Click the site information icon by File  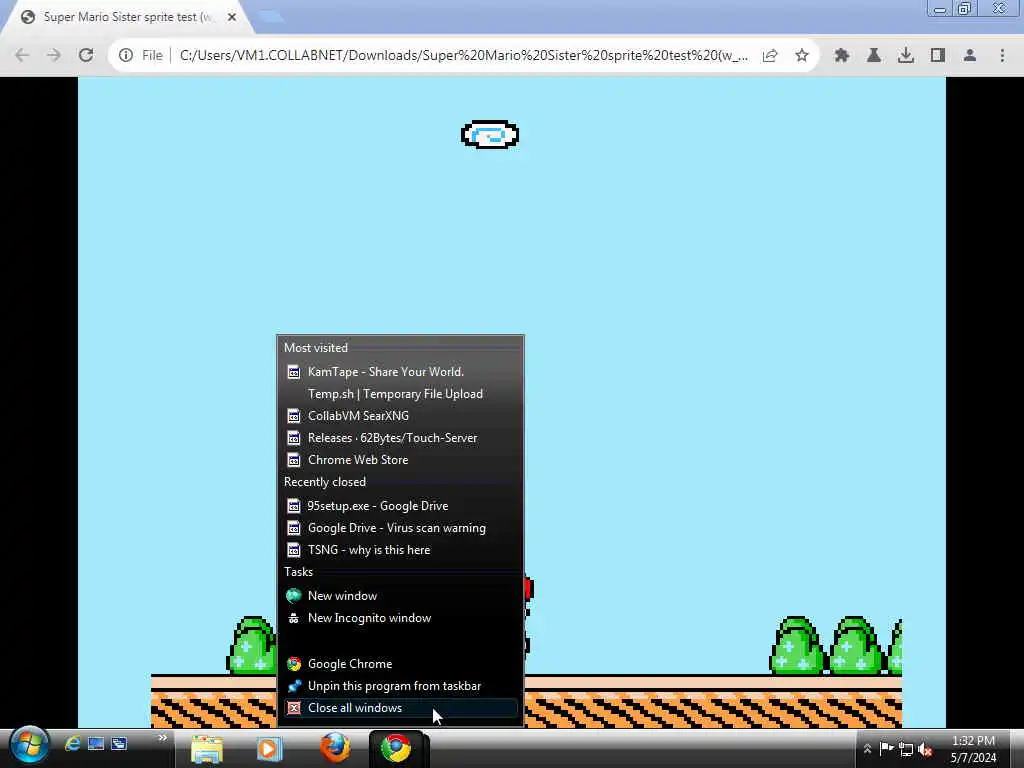tap(125, 56)
